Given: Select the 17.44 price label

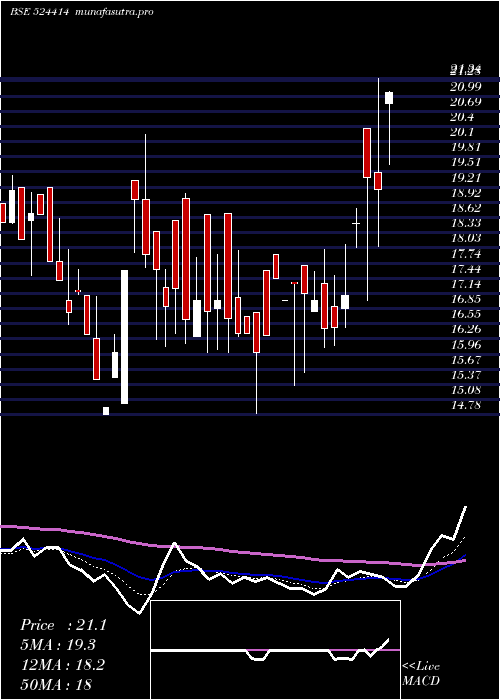Looking at the screenshot, I should pyautogui.click(x=466, y=269).
